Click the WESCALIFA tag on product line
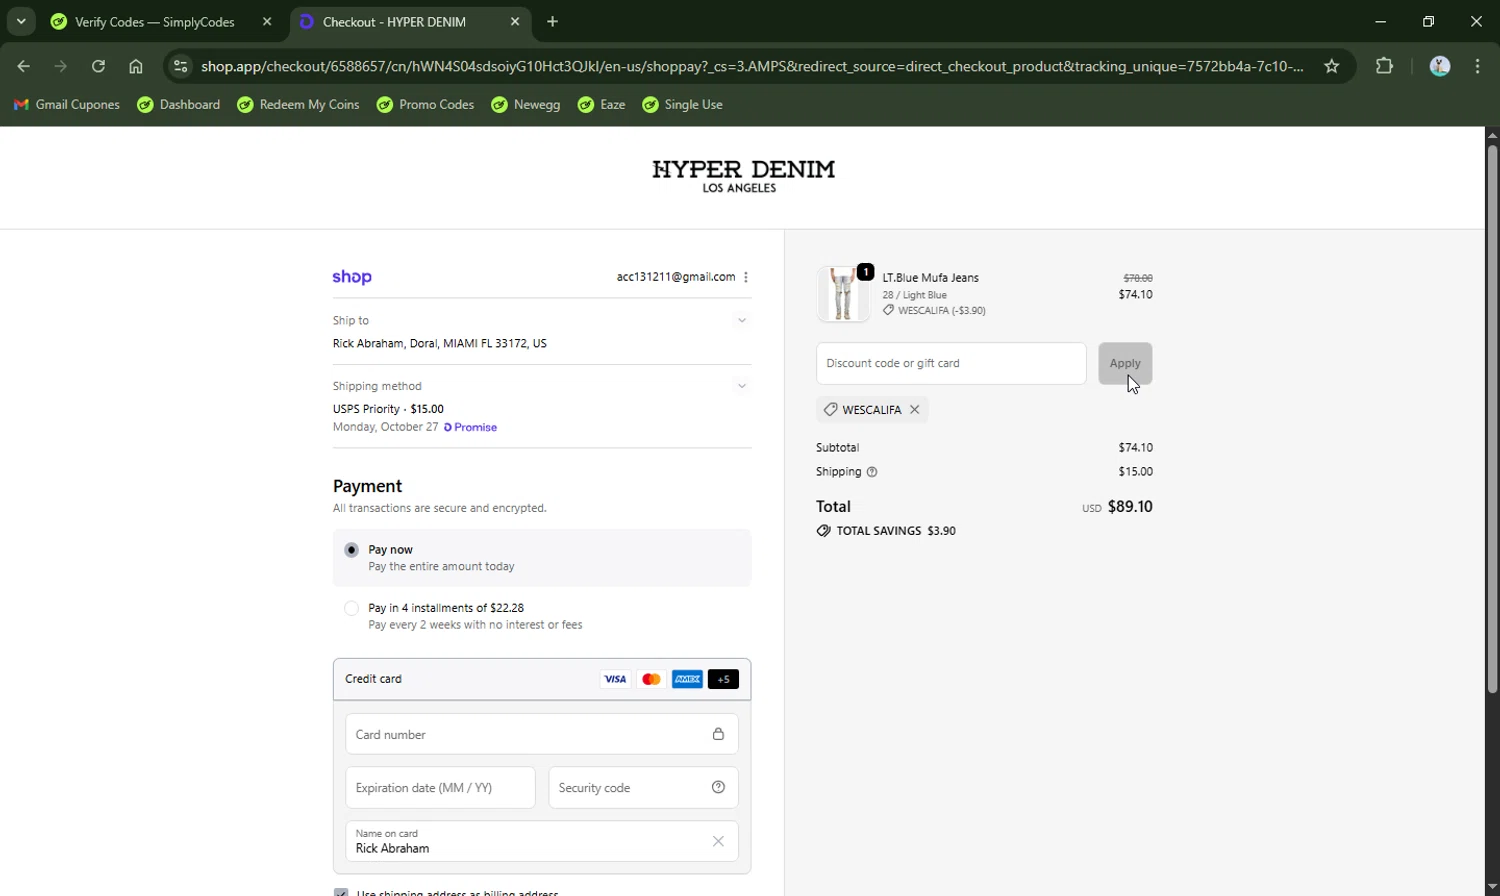Screen dimensions: 1500x896 [x=934, y=311]
